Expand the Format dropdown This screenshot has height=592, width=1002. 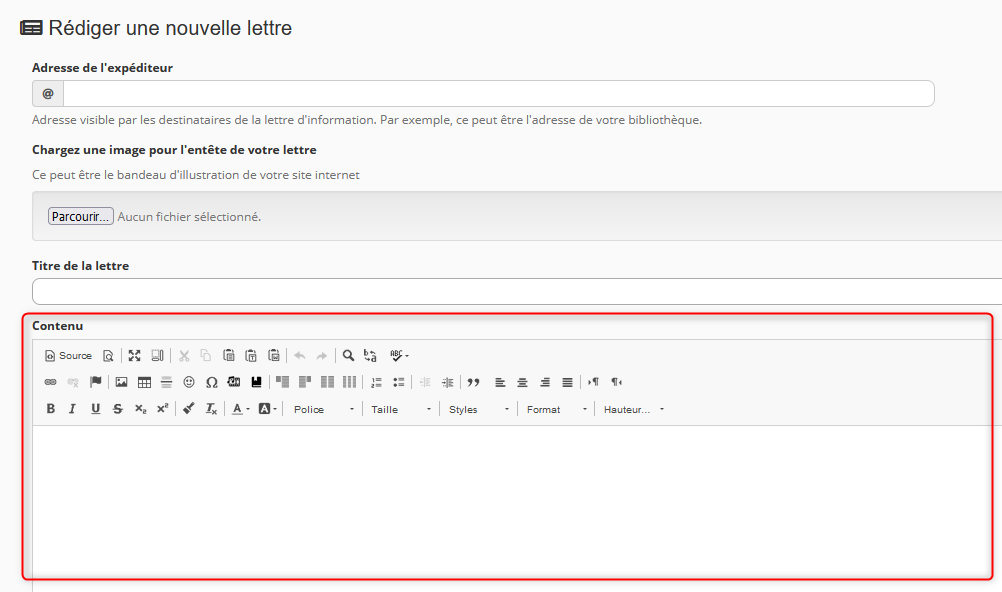556,409
